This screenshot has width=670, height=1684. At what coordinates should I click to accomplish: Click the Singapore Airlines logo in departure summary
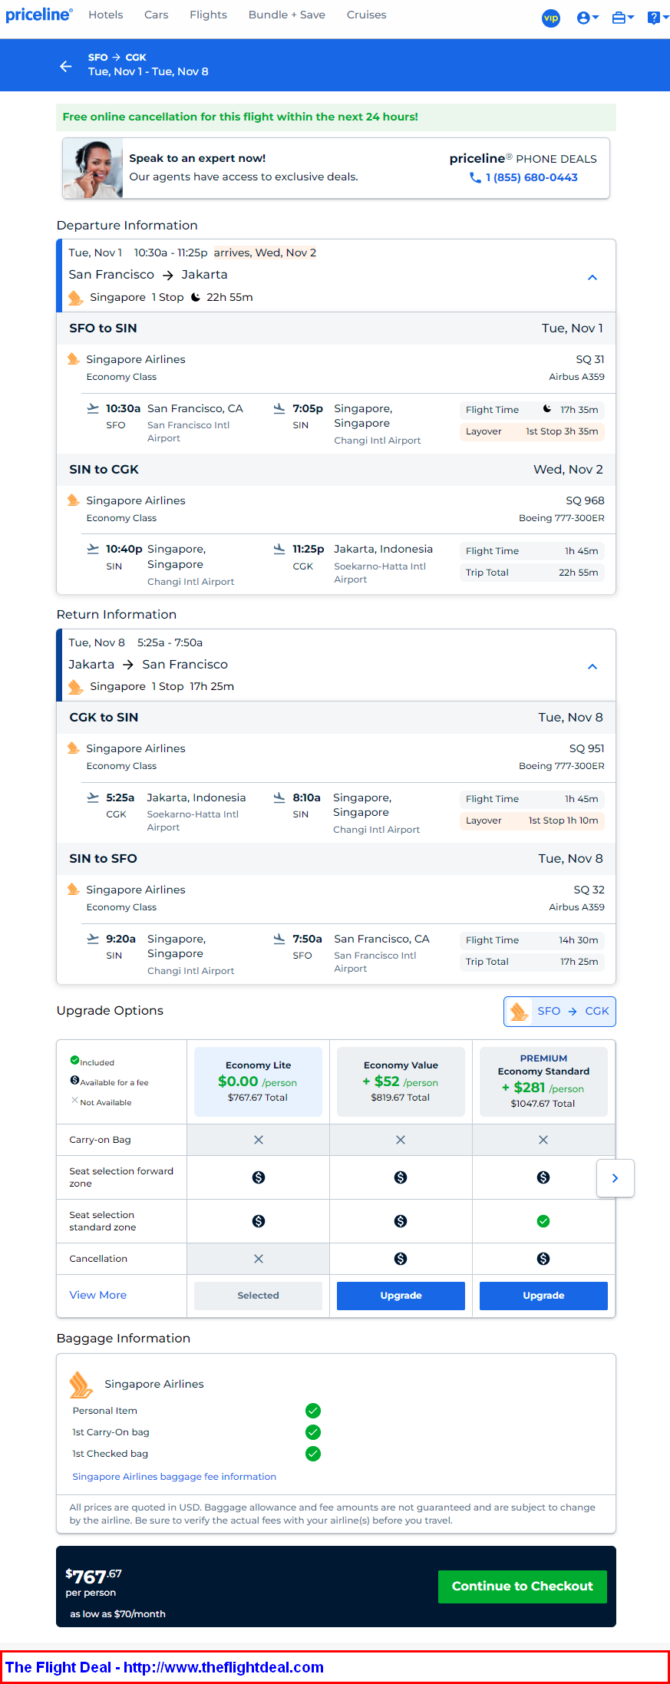76,297
